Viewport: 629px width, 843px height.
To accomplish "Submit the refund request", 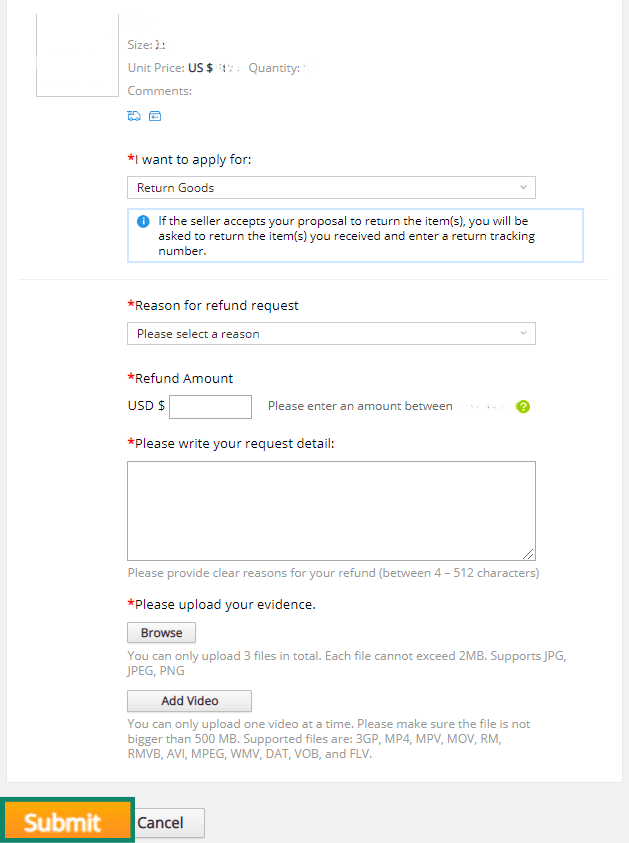I will click(x=66, y=820).
